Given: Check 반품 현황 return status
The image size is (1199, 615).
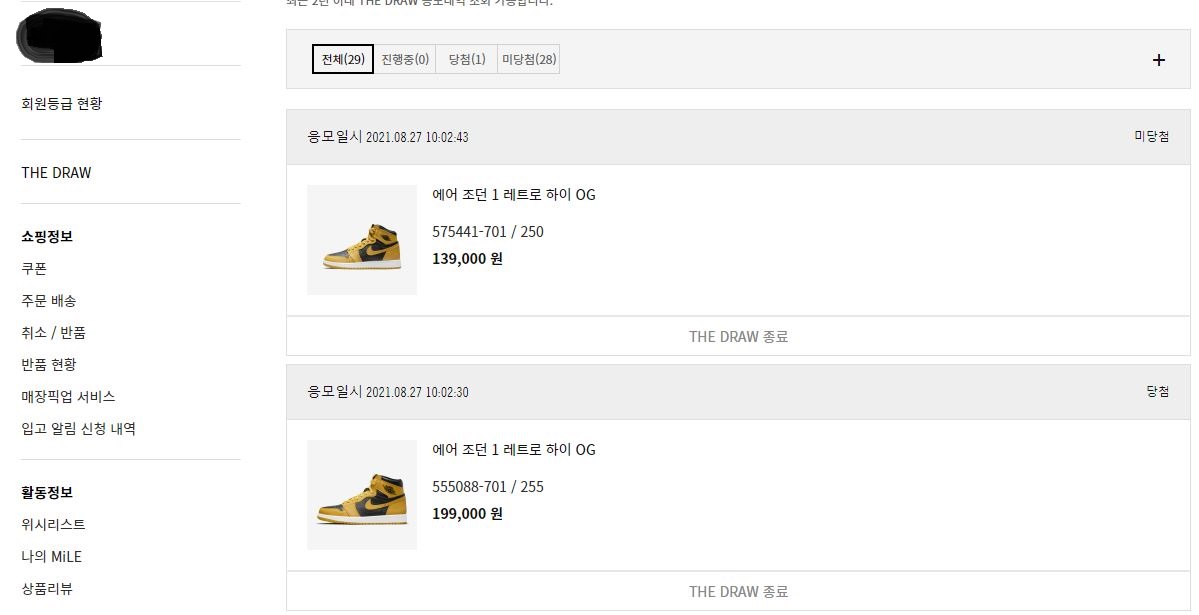Looking at the screenshot, I should pos(49,364).
